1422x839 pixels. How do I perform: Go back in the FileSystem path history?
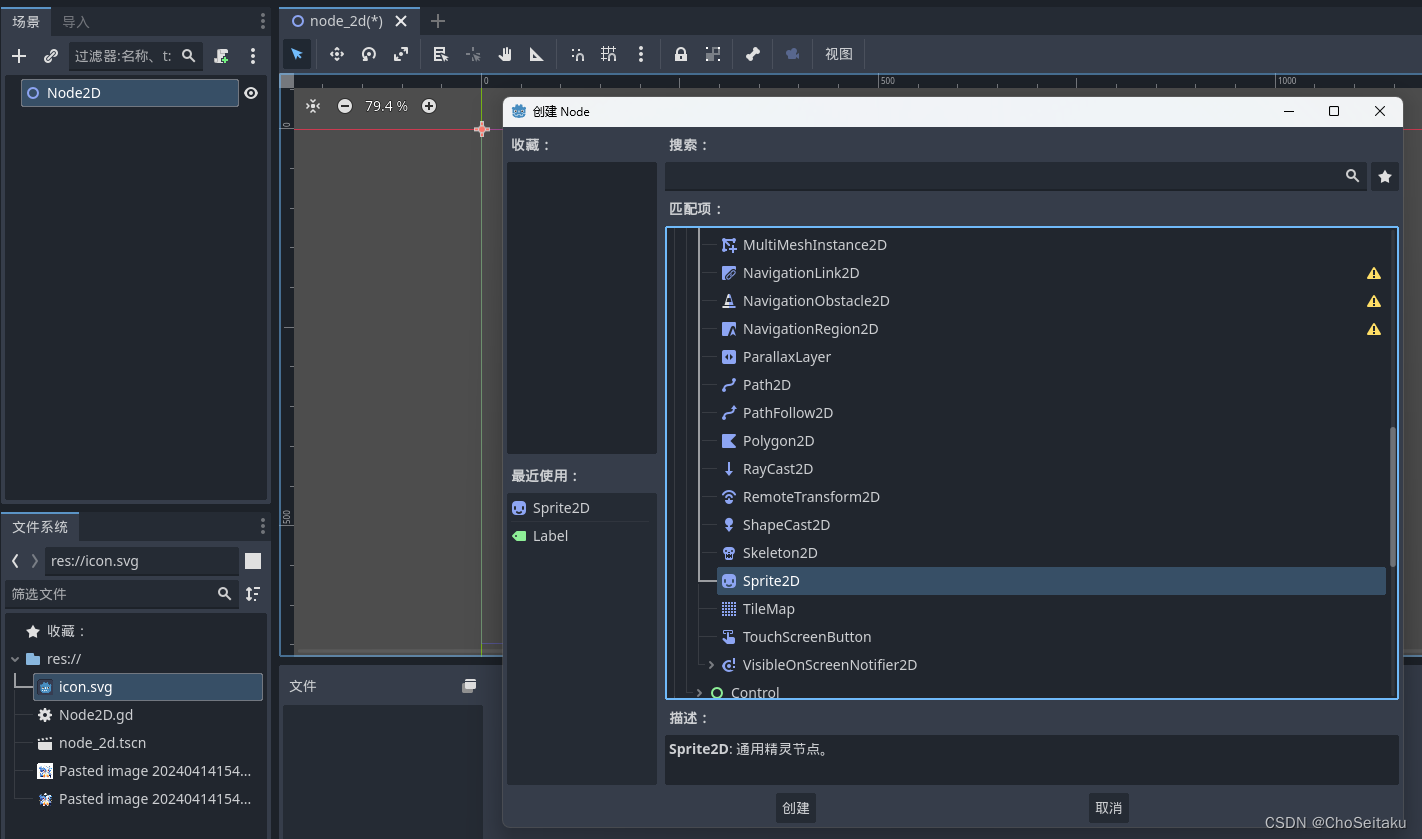click(15, 561)
